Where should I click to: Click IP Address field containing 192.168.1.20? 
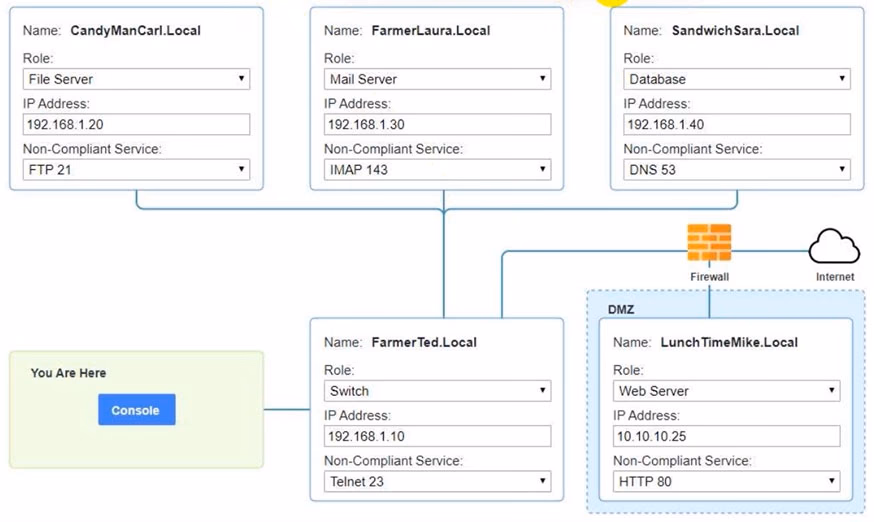pos(137,124)
